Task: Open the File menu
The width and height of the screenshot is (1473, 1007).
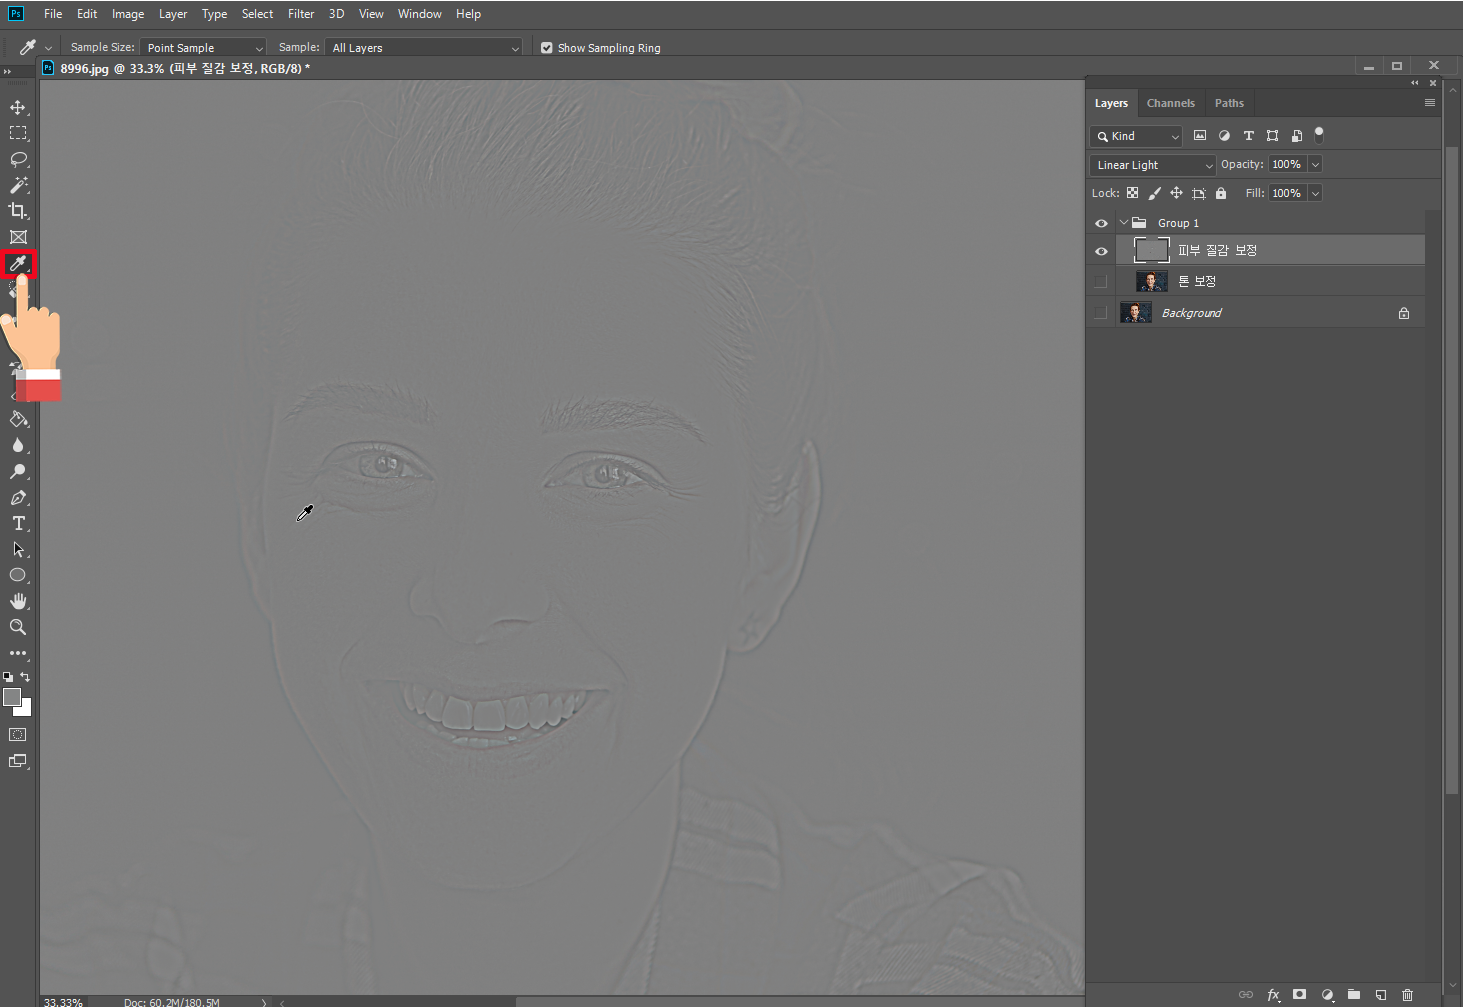Action: pos(53,14)
